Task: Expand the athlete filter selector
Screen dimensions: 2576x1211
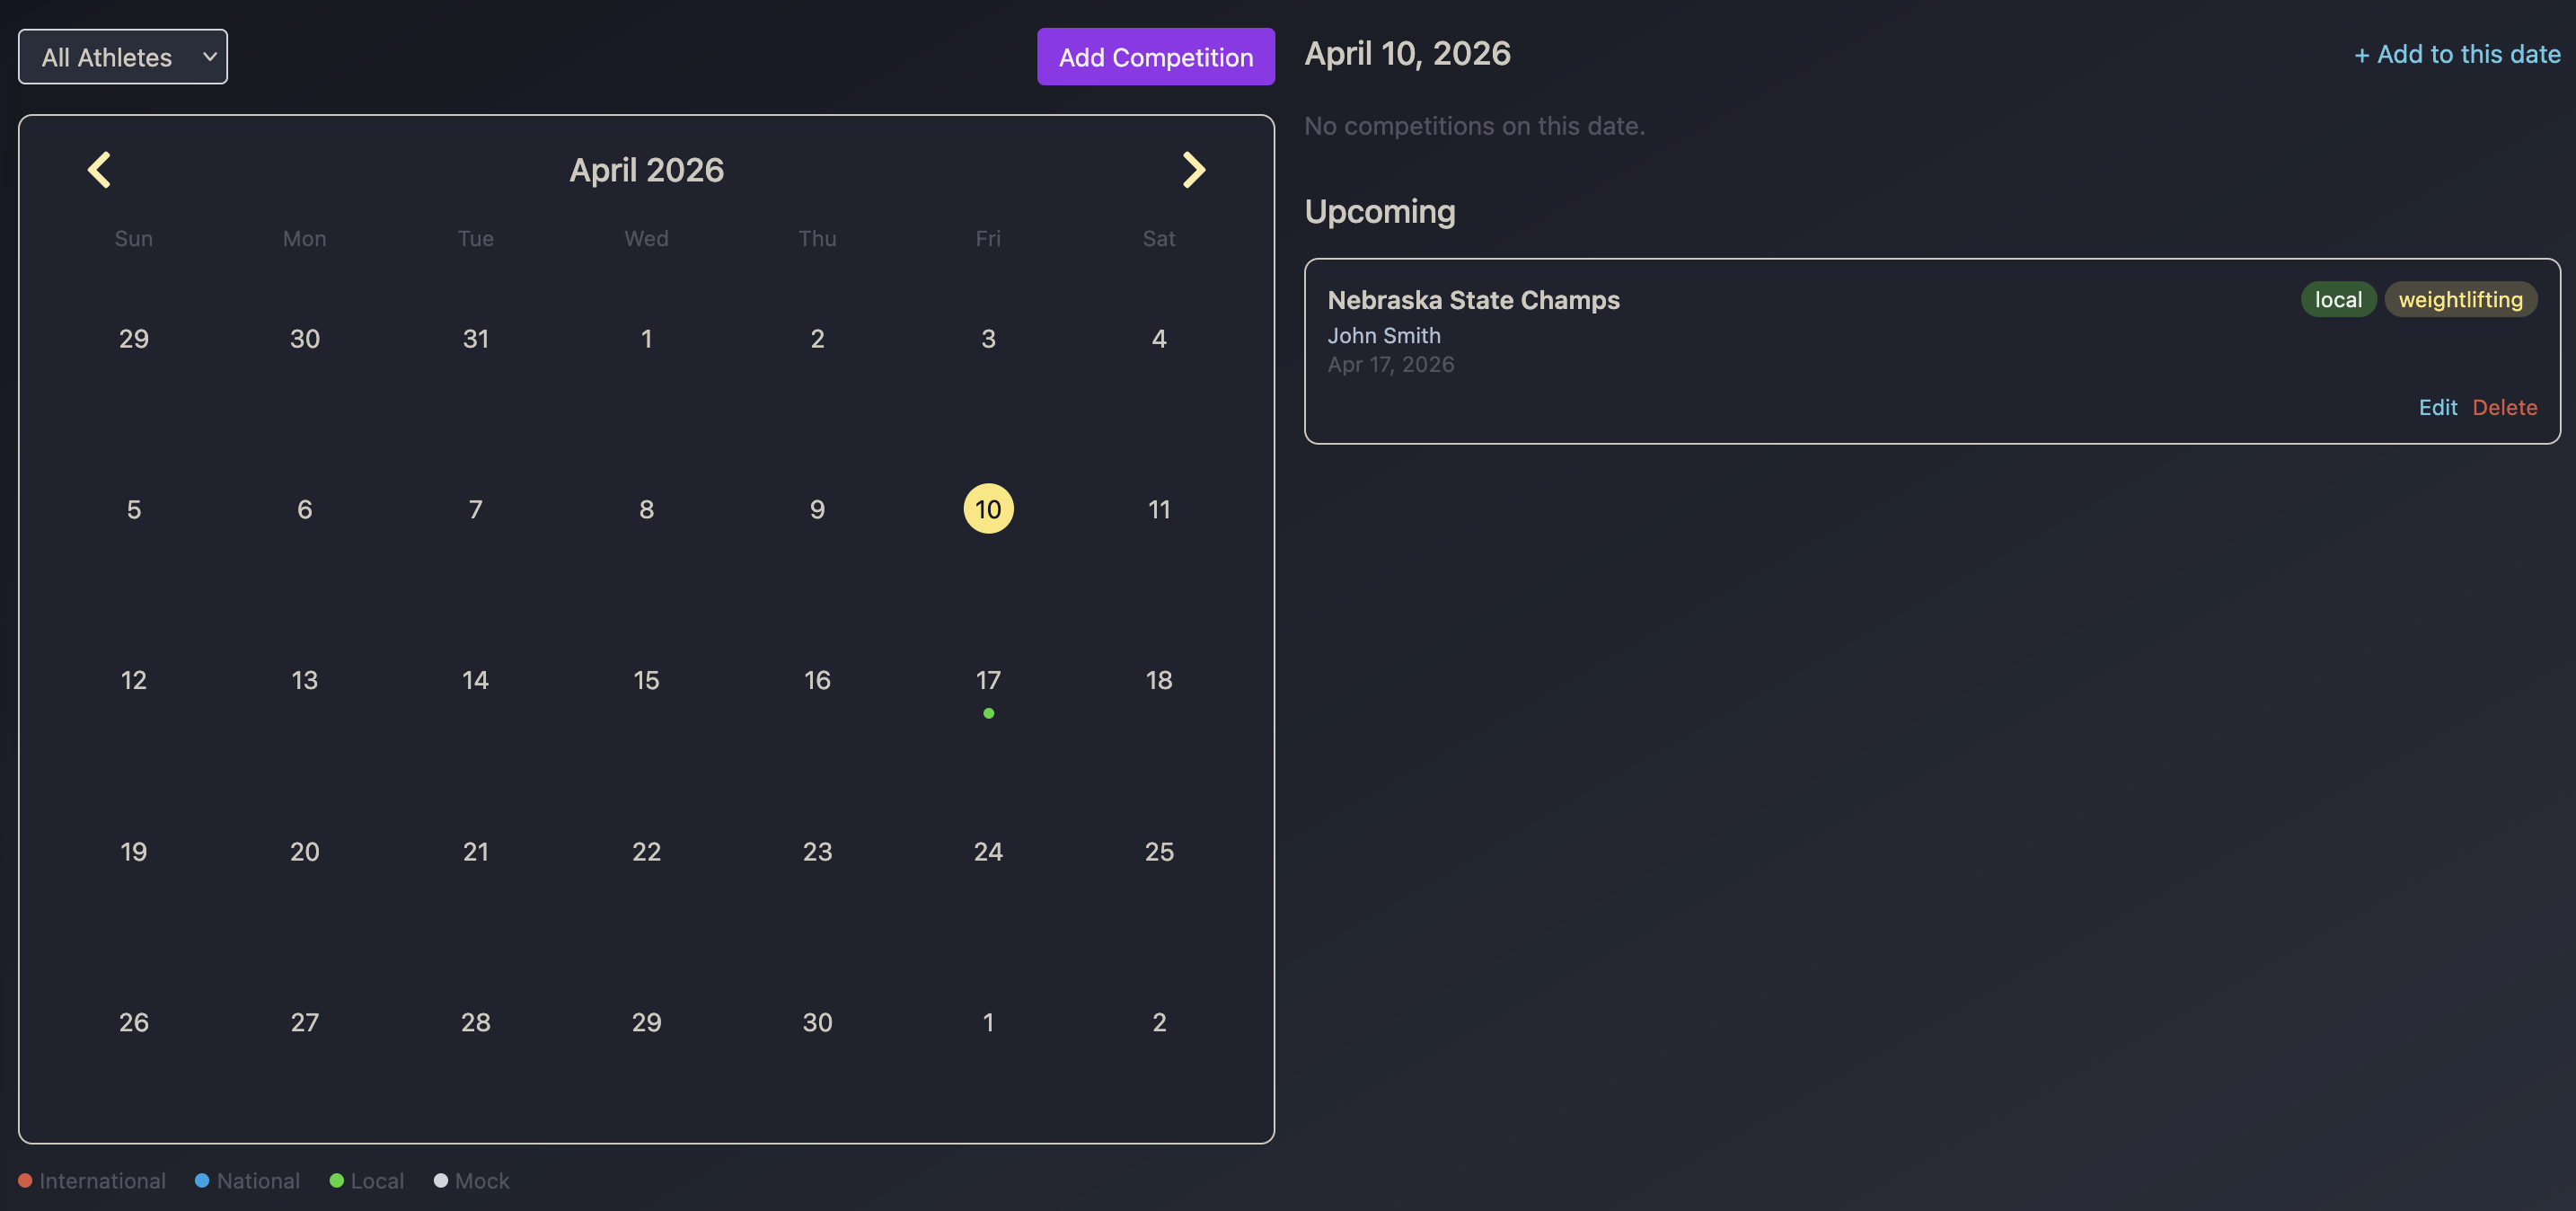Action: (x=122, y=56)
